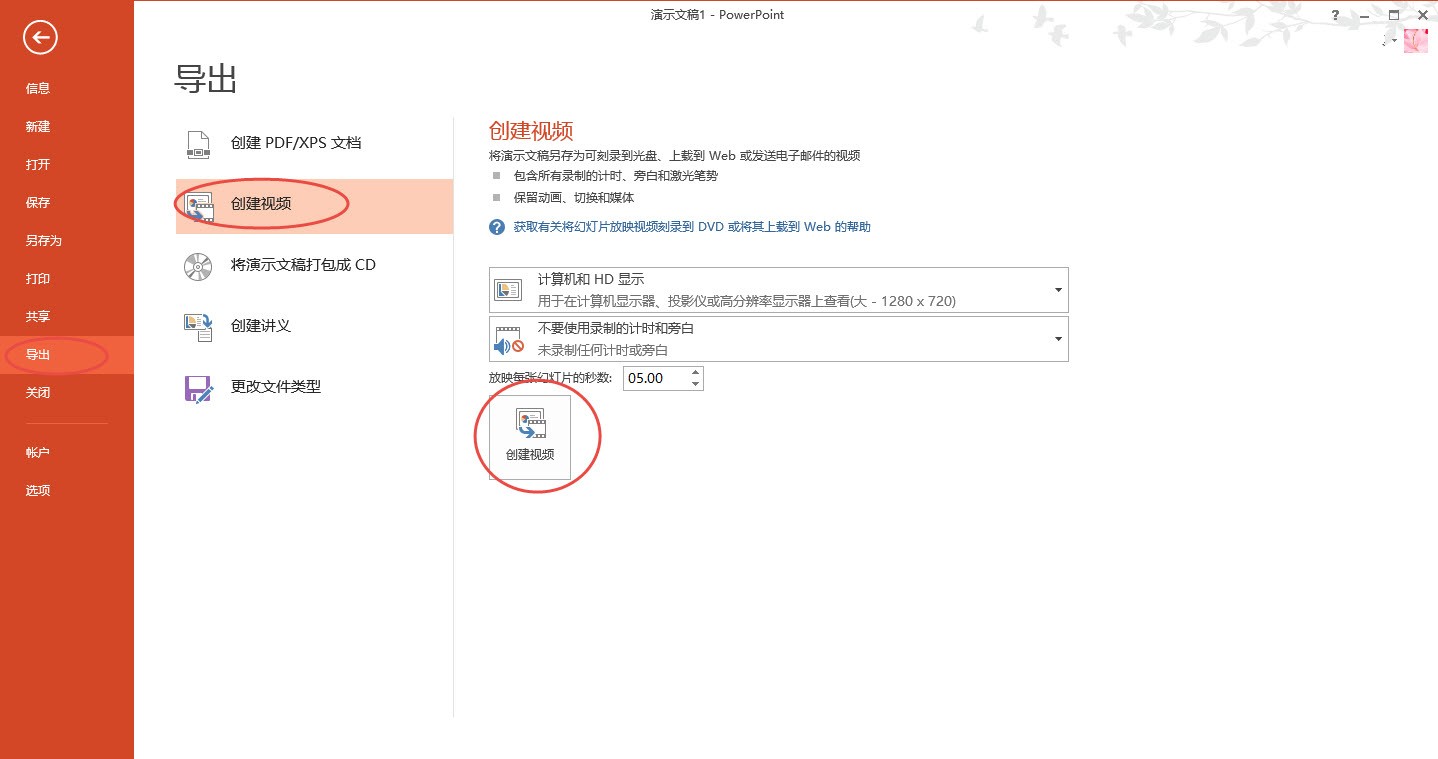Click the 创建视频 filmstrip icon in export list
Viewport: 1438px width, 759px height.
[197, 205]
